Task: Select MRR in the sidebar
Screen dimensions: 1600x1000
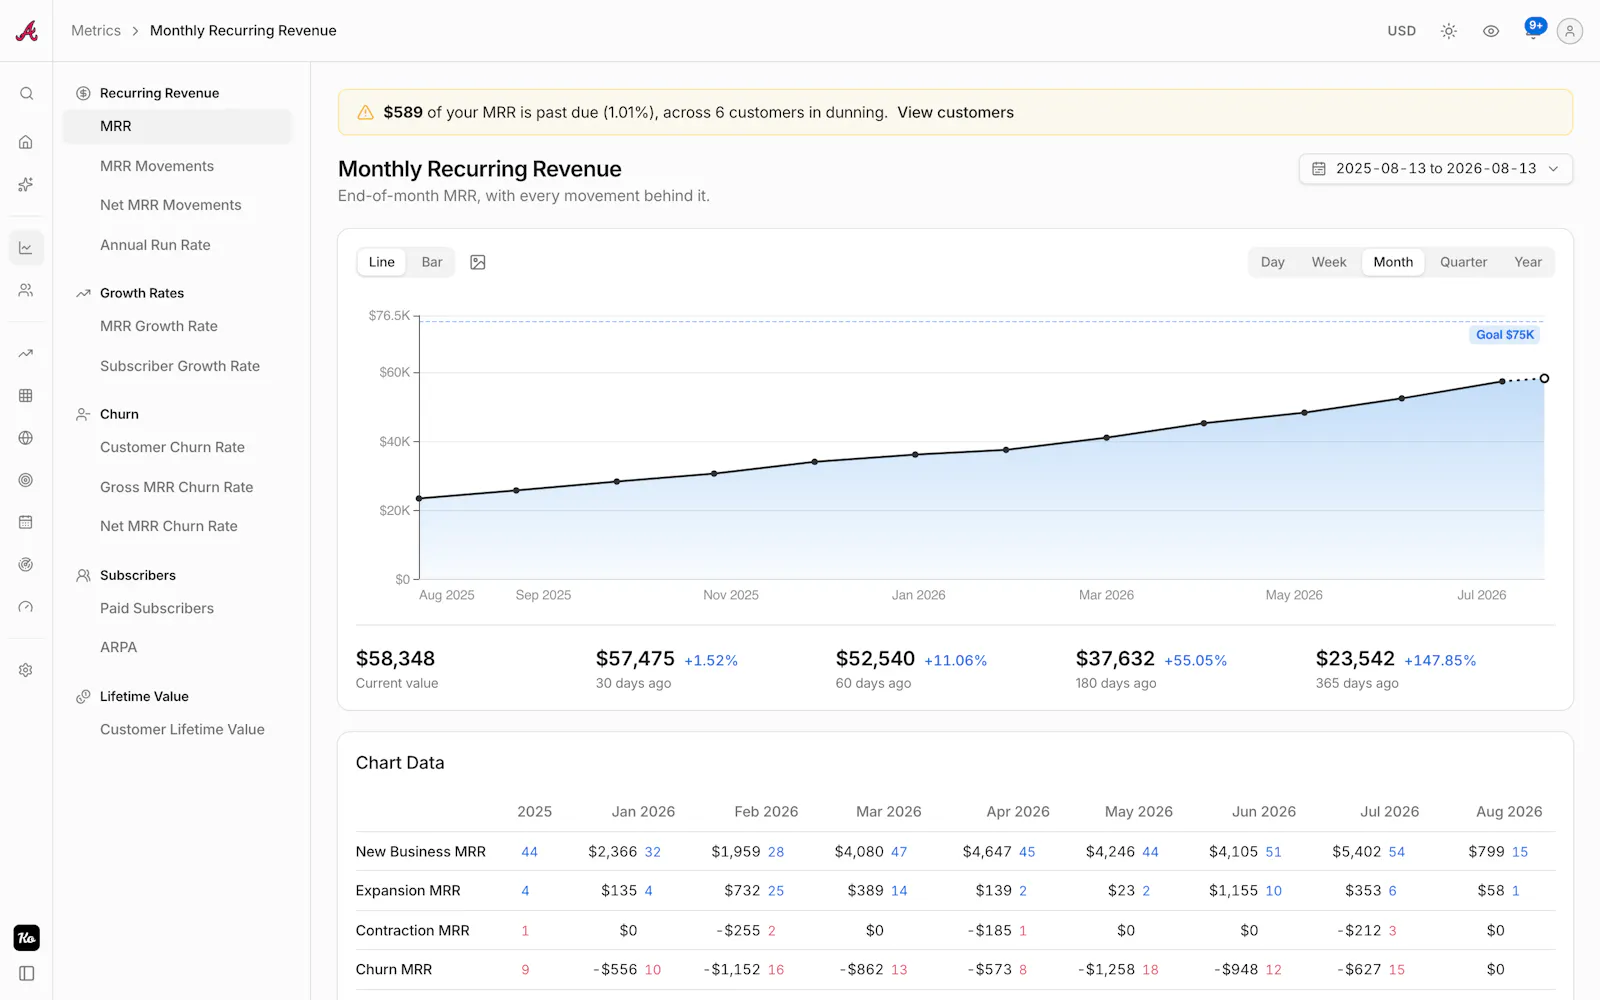Action: (177, 126)
